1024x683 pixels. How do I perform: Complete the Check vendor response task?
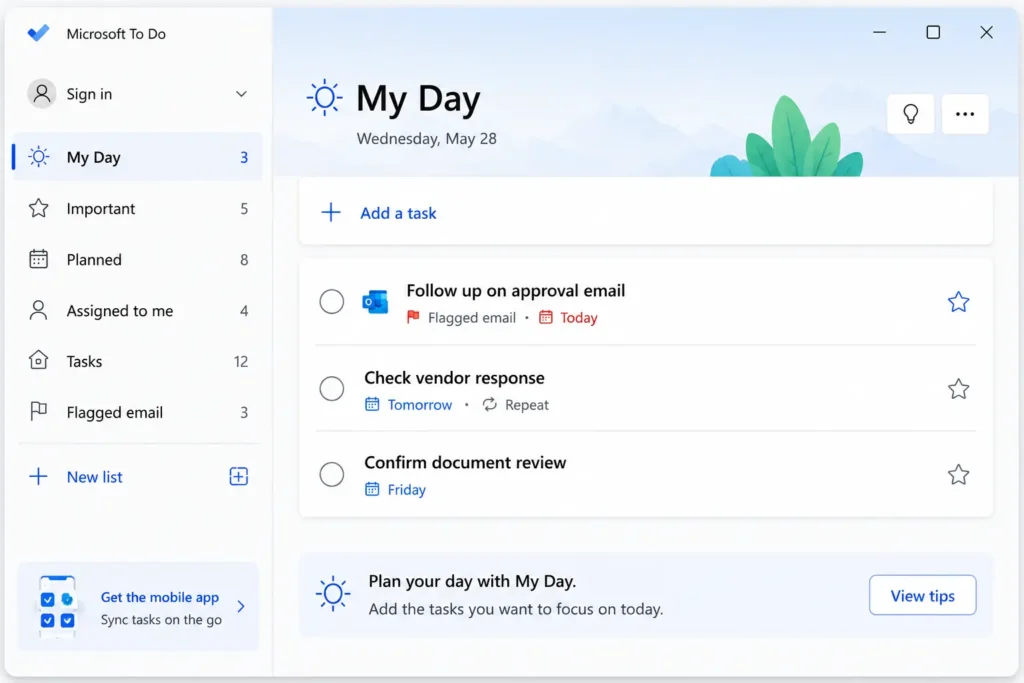coord(332,389)
